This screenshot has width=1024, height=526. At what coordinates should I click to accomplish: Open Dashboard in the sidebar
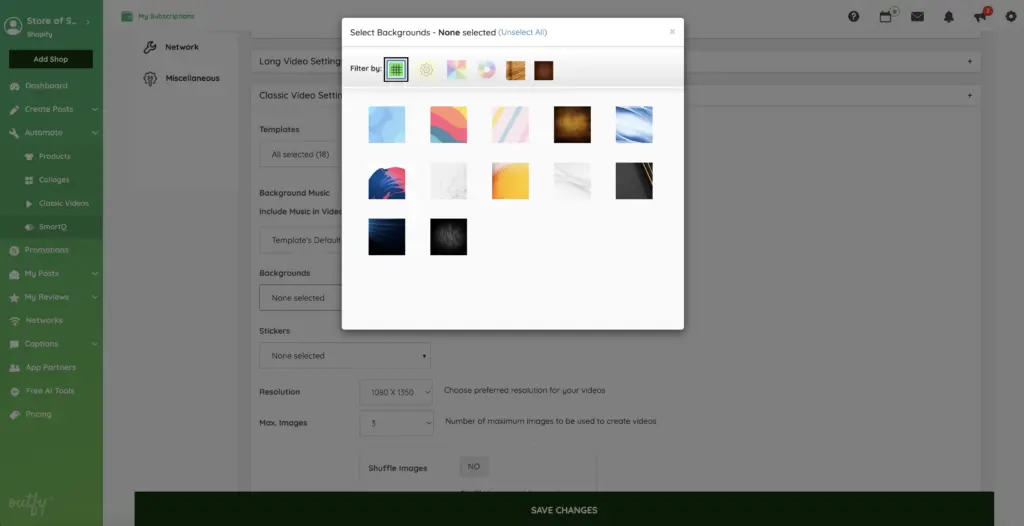[x=46, y=86]
